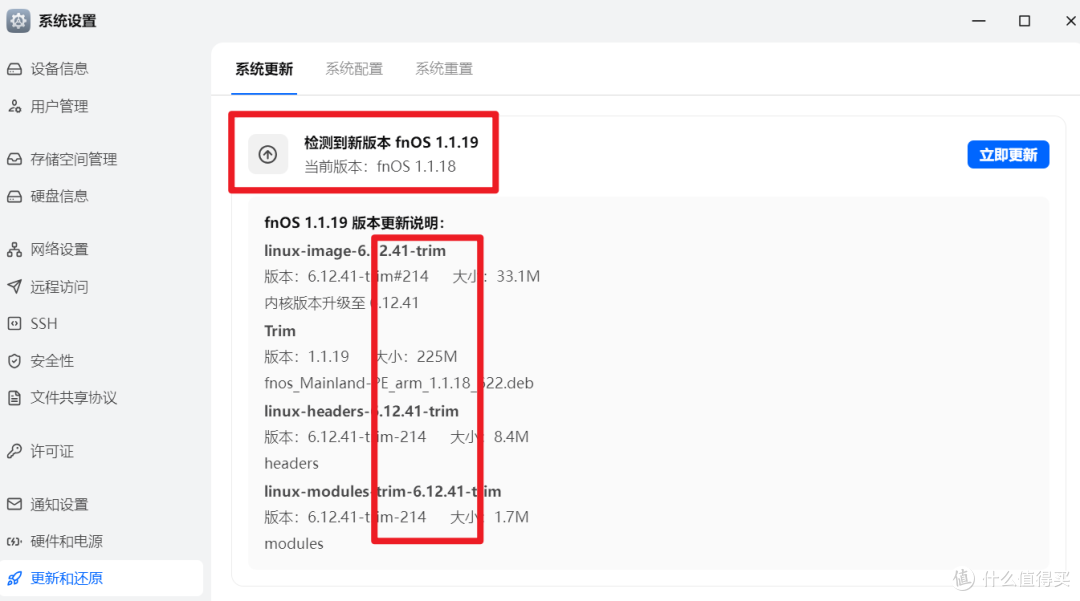Click the 网络设置 network icon
Image resolution: width=1080 pixels, height=601 pixels.
click(14, 249)
